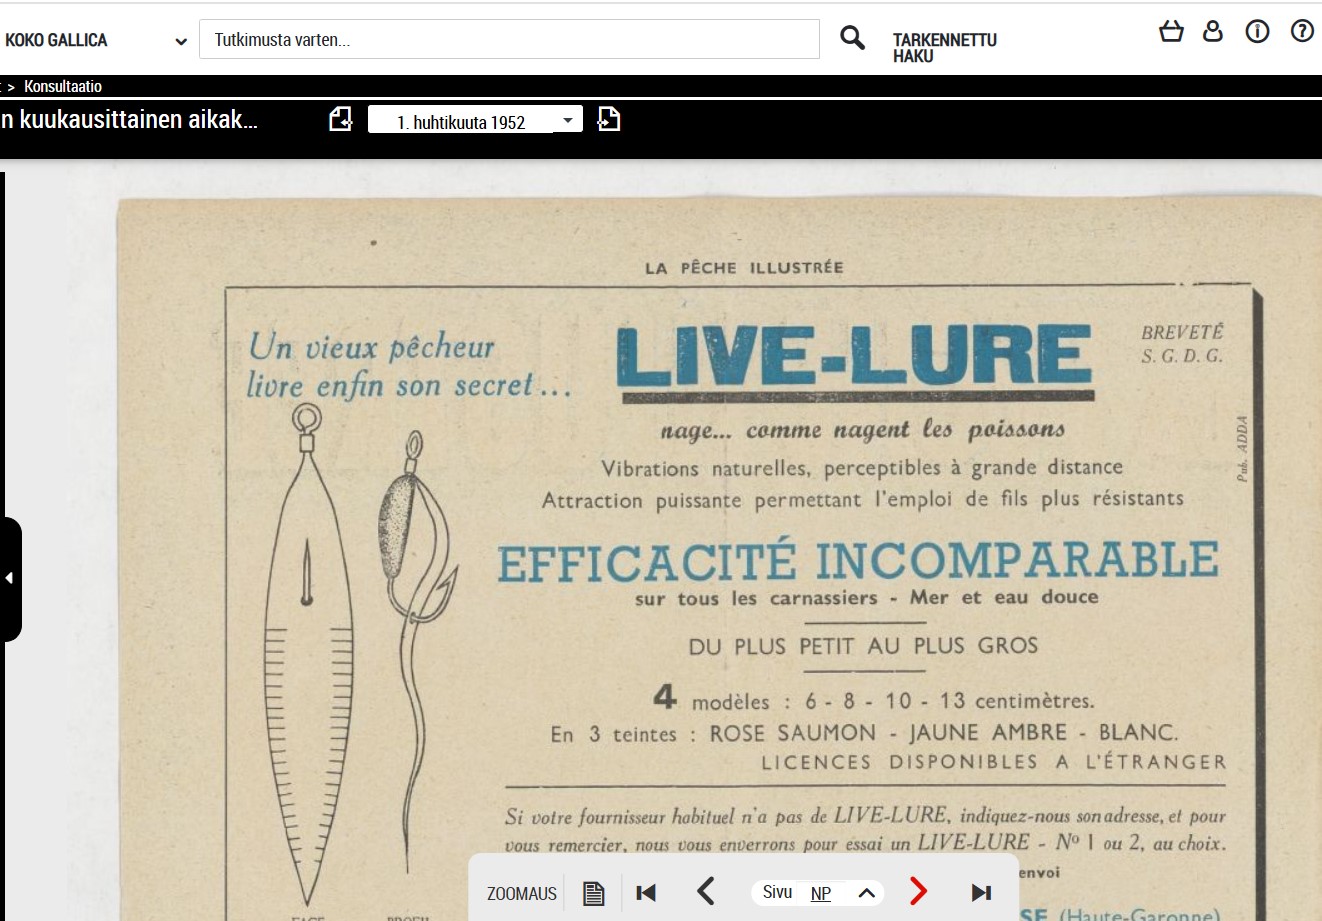
Task: Open the user account icon
Action: coord(1213,32)
